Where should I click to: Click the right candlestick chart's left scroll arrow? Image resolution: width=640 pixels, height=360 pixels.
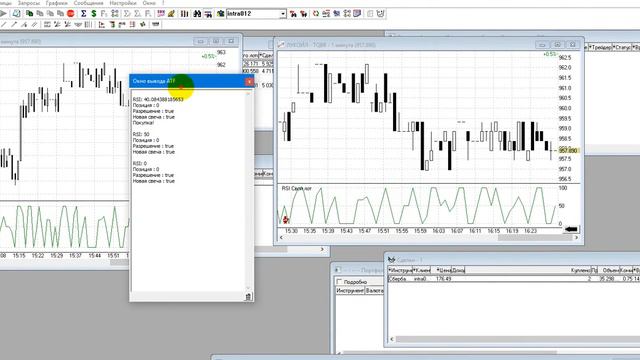click(281, 237)
